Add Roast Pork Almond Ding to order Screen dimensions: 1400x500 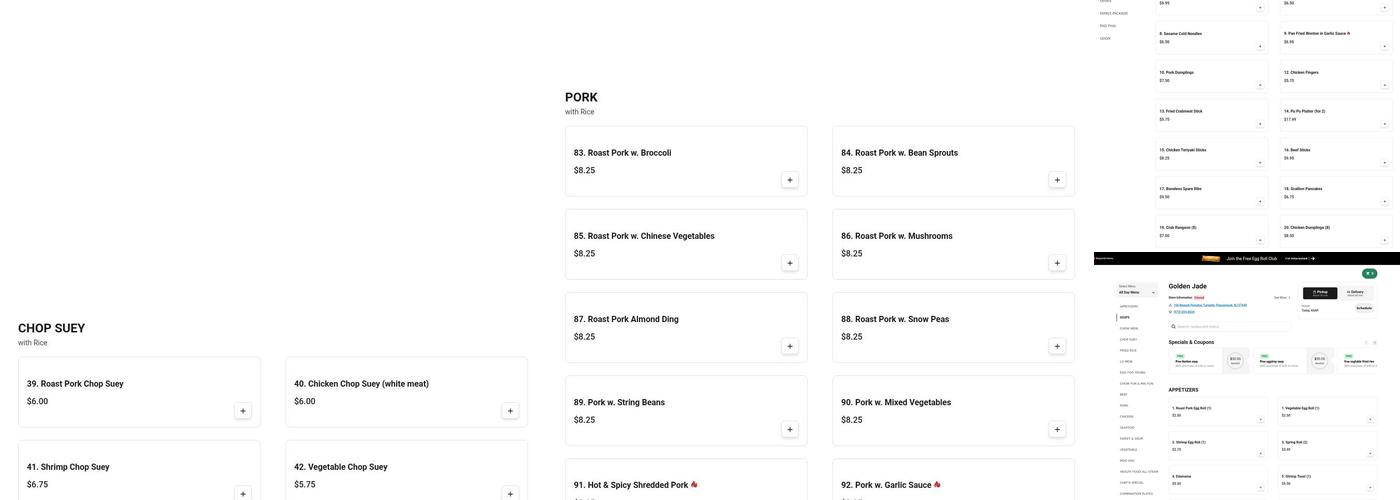pyautogui.click(x=789, y=347)
